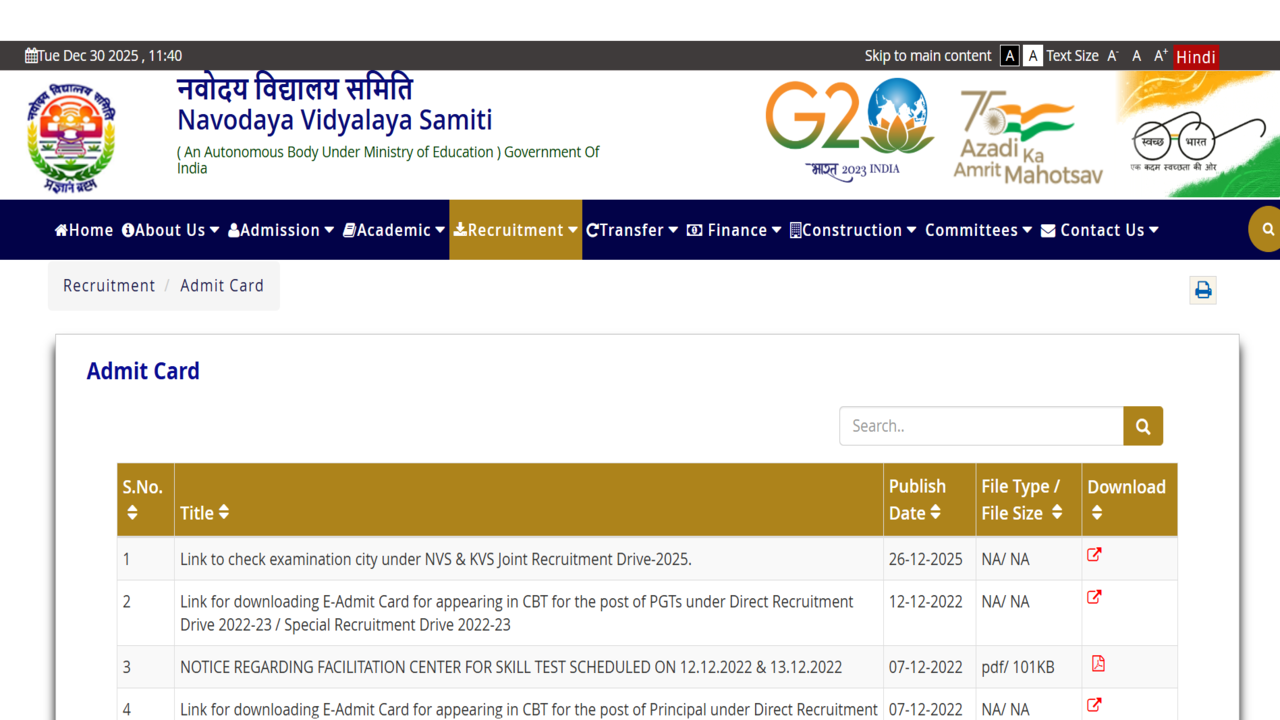Image resolution: width=1280 pixels, height=720 pixels.
Task: Click the admit card Search input field
Action: [x=980, y=426]
